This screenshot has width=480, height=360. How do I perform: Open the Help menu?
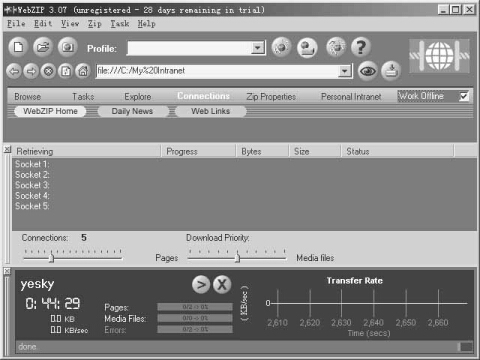click(147, 24)
